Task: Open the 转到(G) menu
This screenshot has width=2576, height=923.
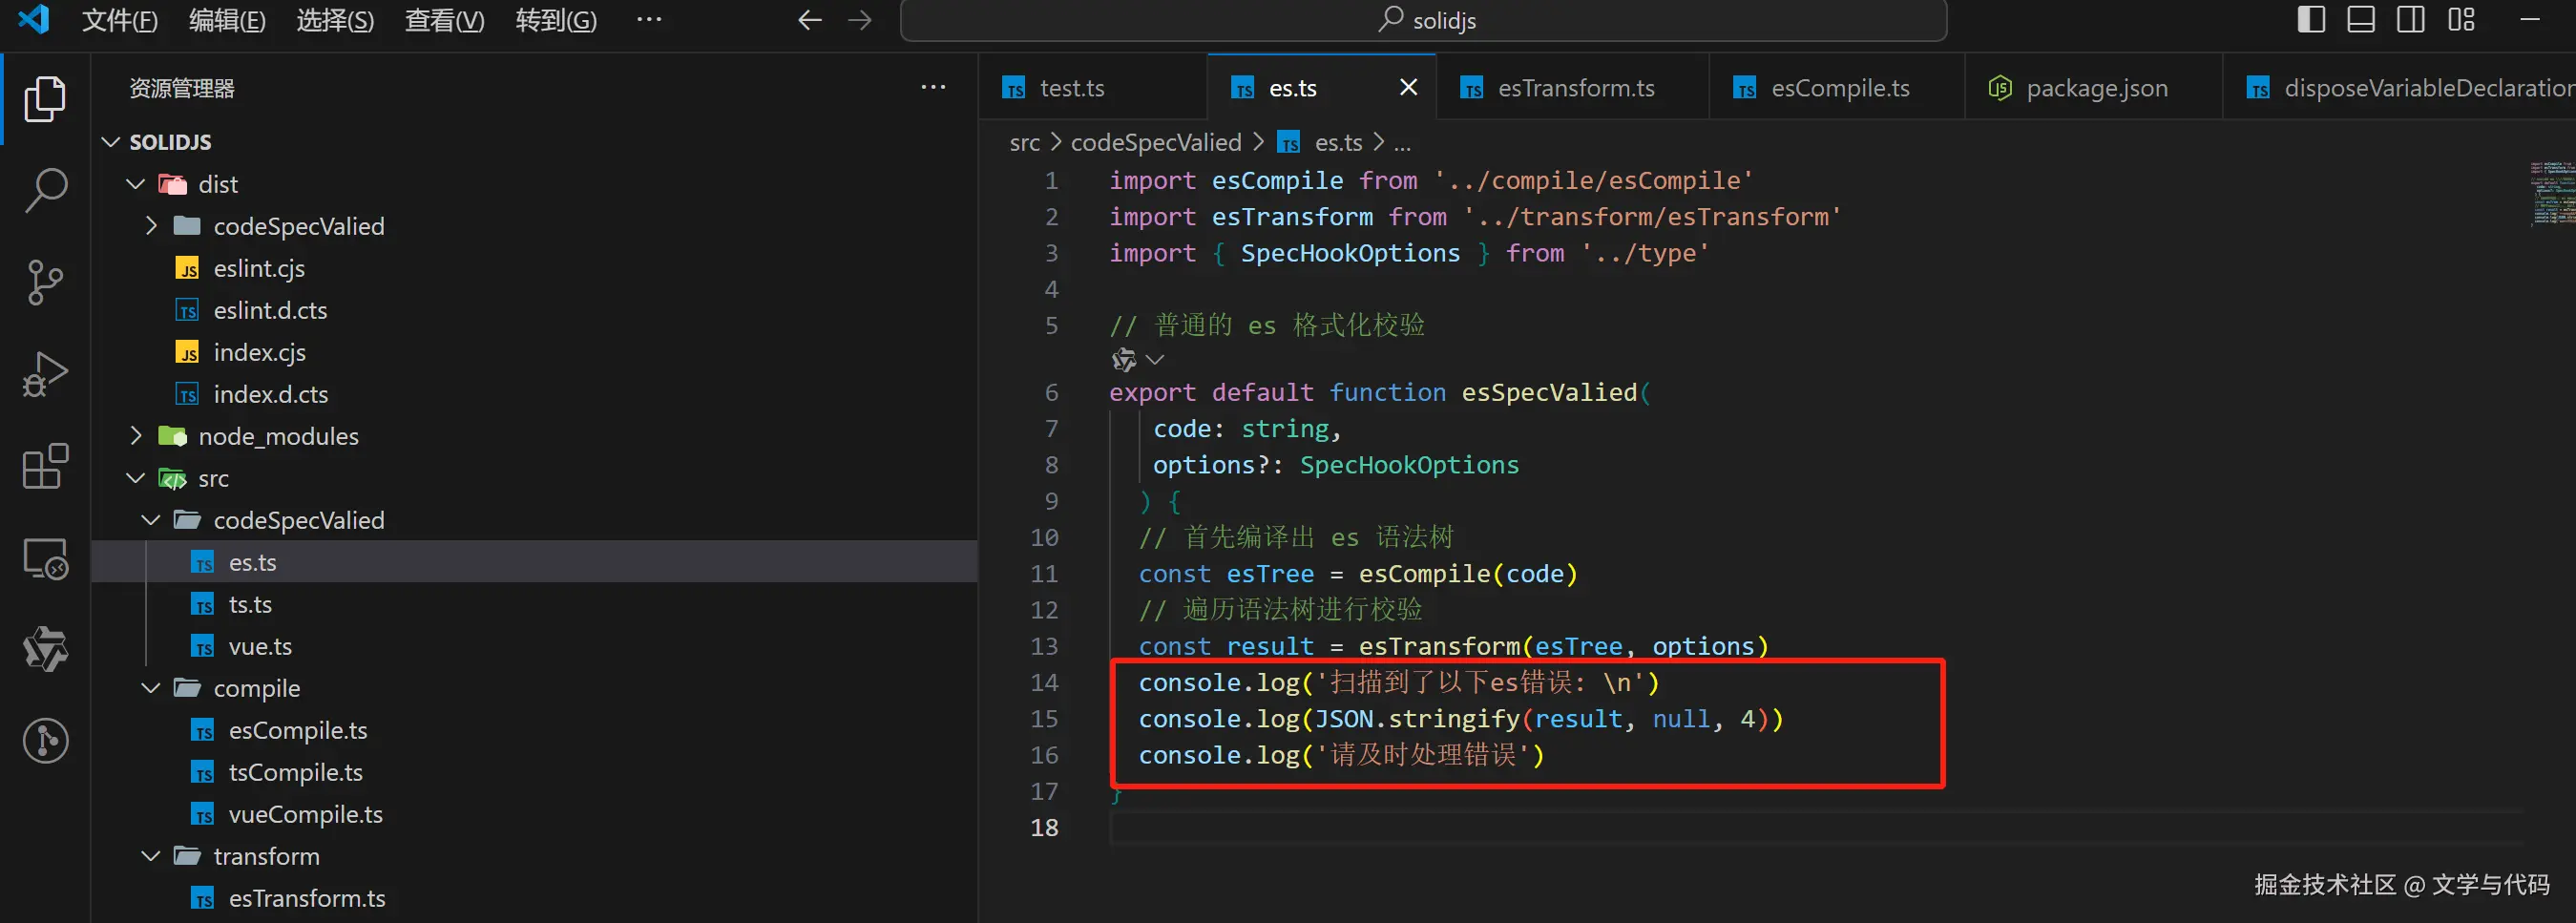Action: click(556, 20)
